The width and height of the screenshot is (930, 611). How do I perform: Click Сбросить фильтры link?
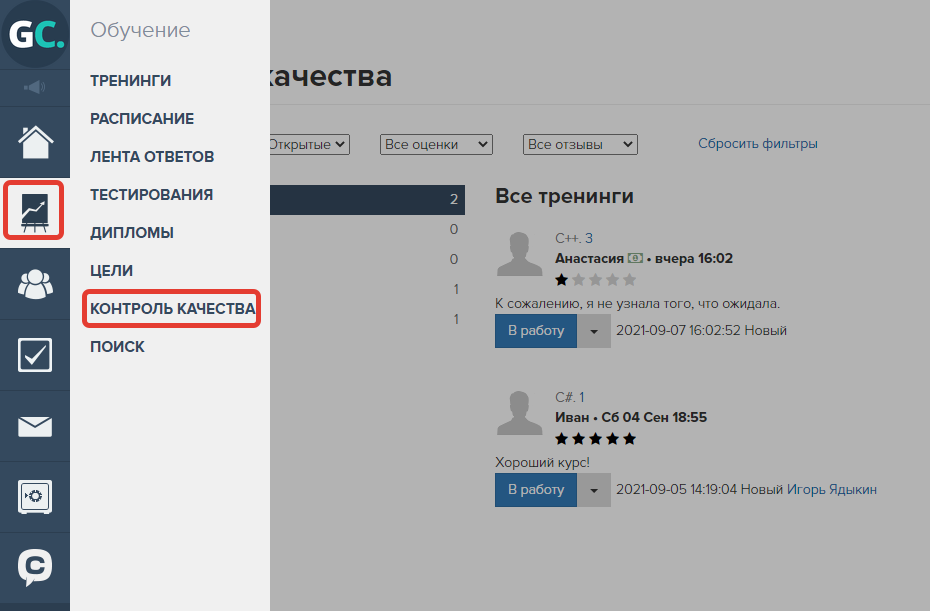[757, 143]
